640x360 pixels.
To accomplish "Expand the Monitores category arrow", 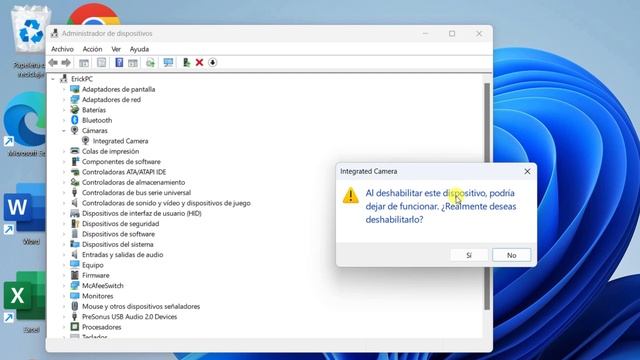I will tap(64, 296).
